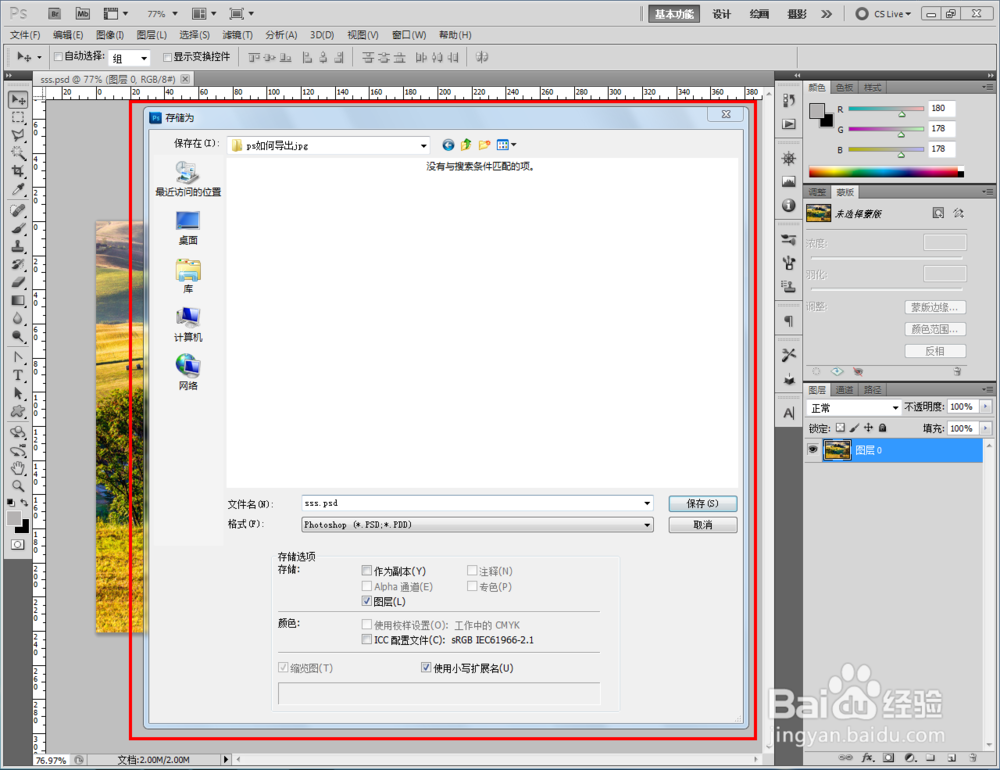Select the Eraser tool
The image size is (1000, 770).
[x=18, y=282]
